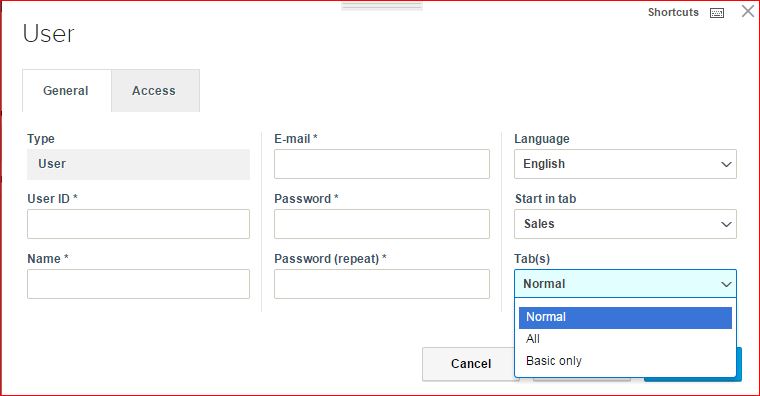Screen dimensions: 760x396
Task: Click the Cancel button
Action: coord(469,364)
